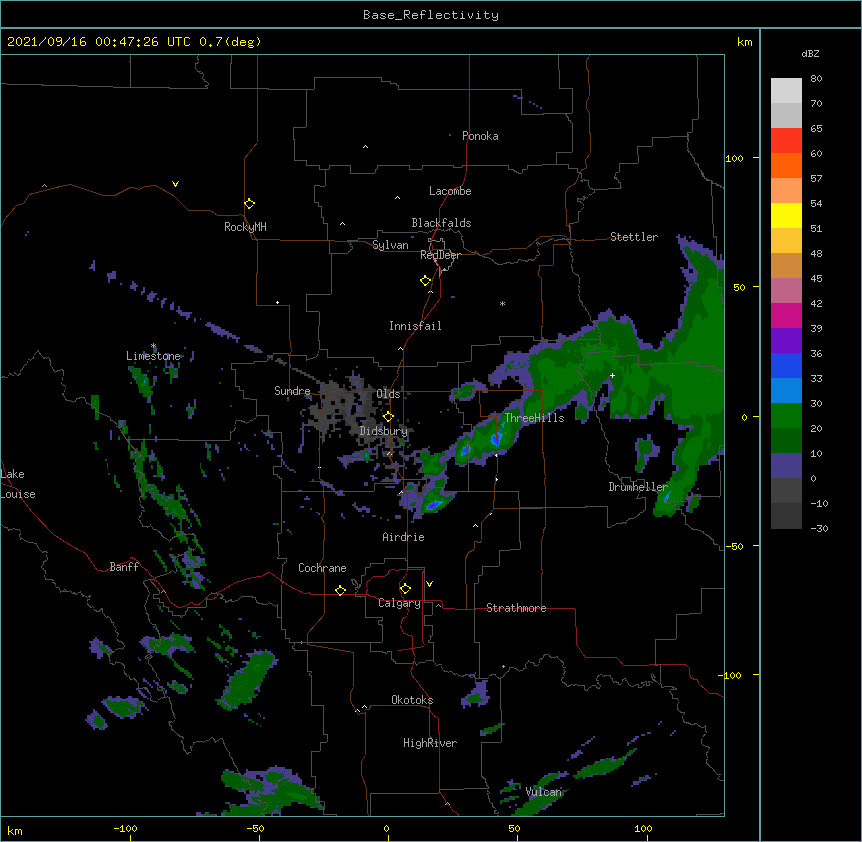Click the Innisfail city label
Screen dimensions: 862x842
coord(415,326)
